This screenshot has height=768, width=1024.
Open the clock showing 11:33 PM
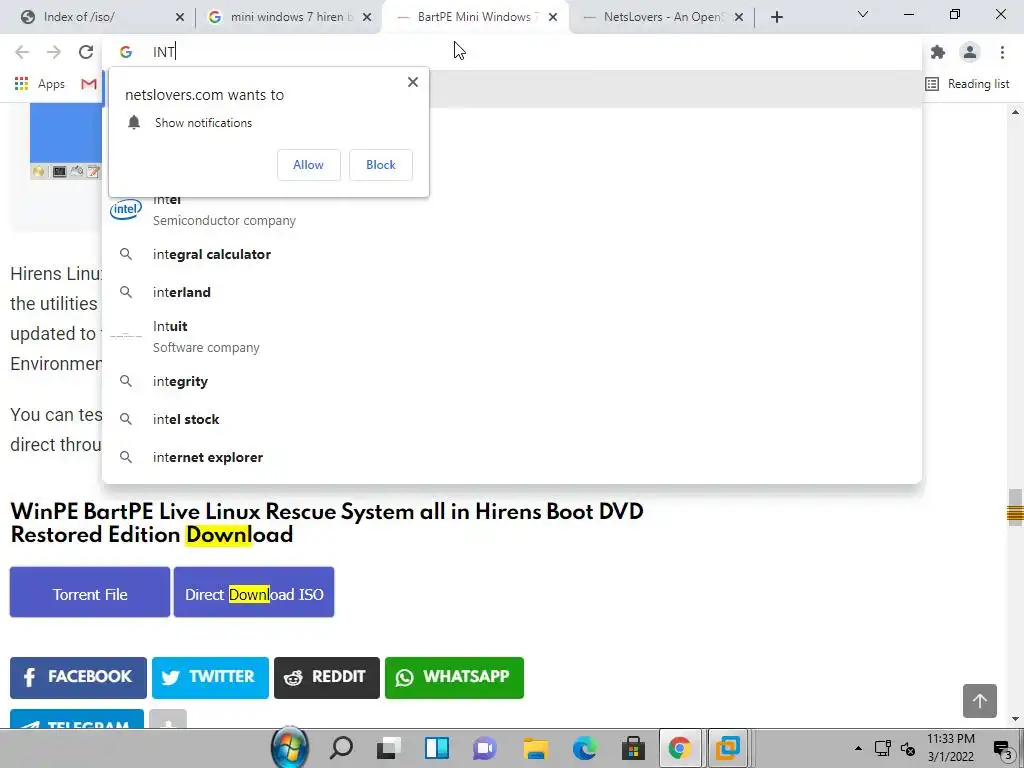pos(951,748)
